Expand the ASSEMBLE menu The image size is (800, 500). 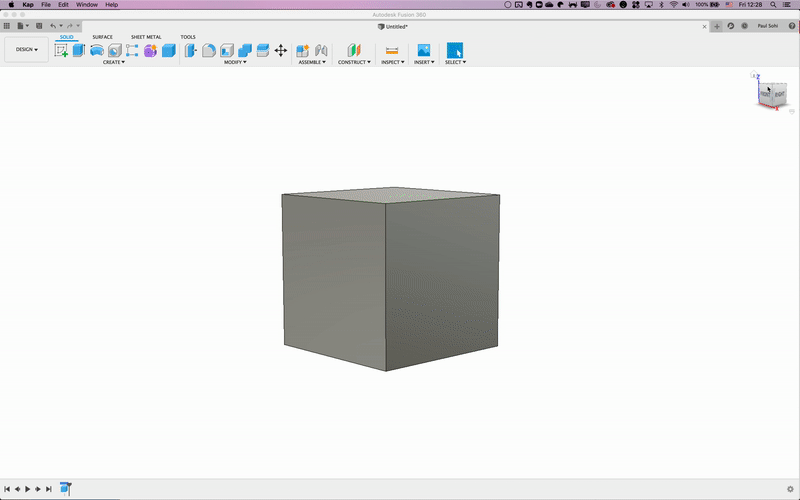pos(312,62)
